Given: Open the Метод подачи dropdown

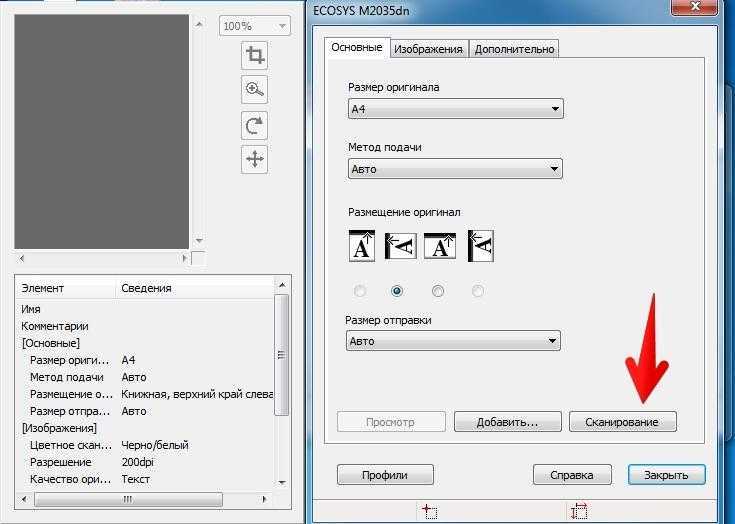Looking at the screenshot, I should [x=455, y=169].
